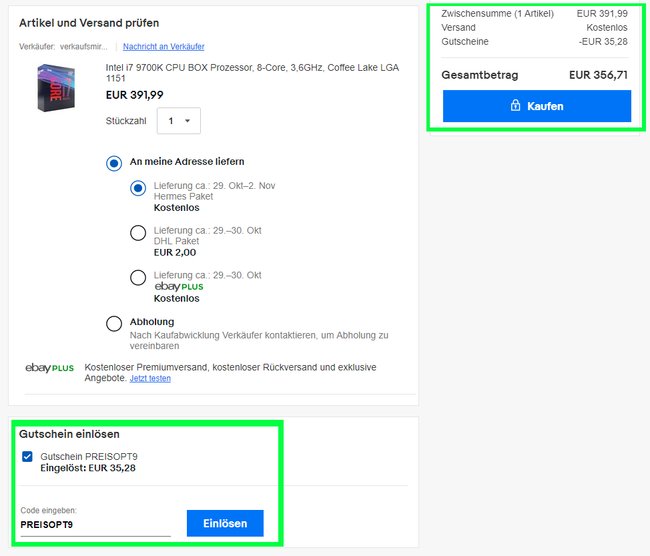The width and height of the screenshot is (650, 556).
Task: Click the lock icon on Kaufen button
Action: click(515, 105)
